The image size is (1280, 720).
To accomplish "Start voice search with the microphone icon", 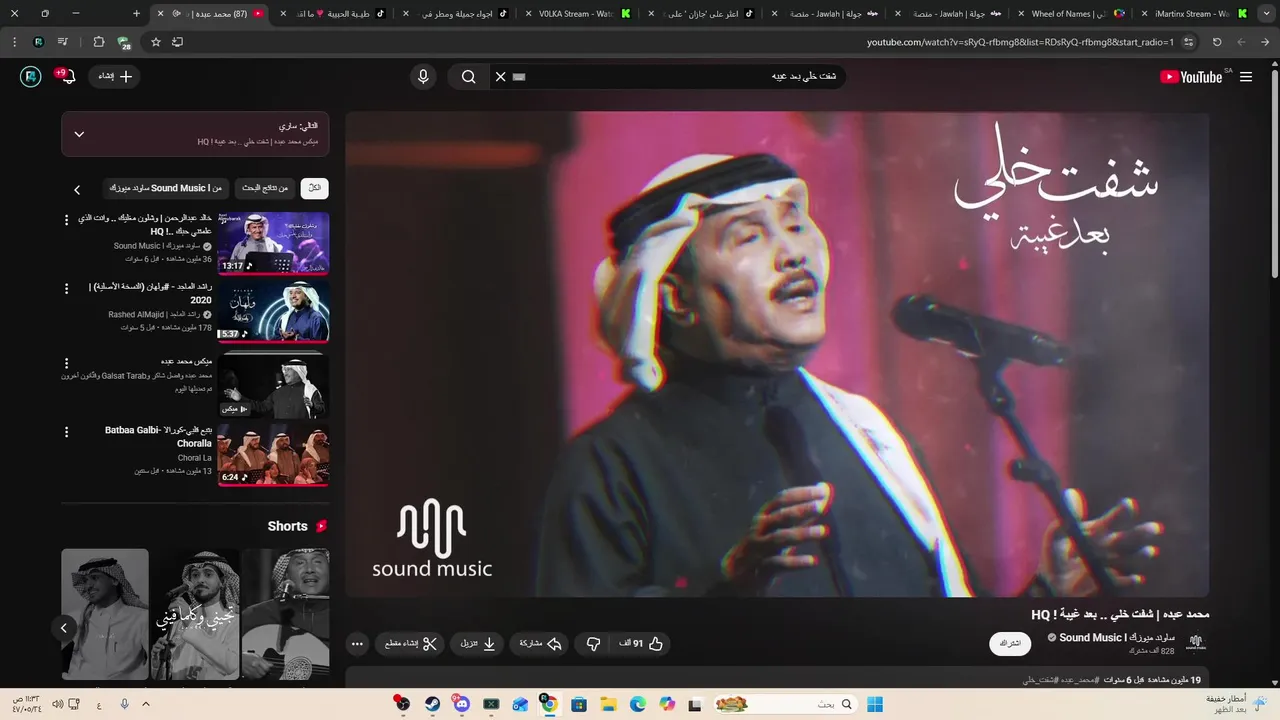I will (x=423, y=77).
